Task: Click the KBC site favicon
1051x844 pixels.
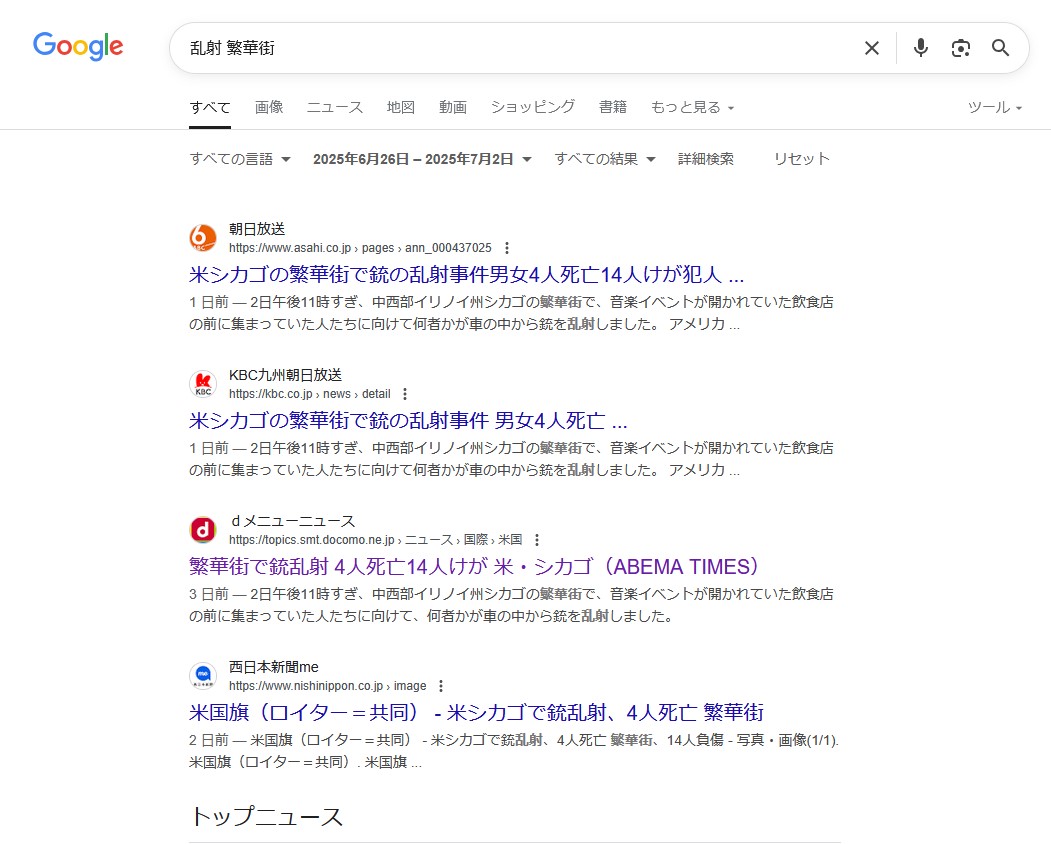Action: click(202, 384)
